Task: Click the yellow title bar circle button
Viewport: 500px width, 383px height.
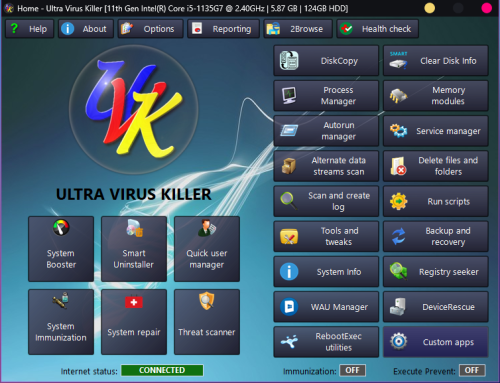Action: click(429, 8)
